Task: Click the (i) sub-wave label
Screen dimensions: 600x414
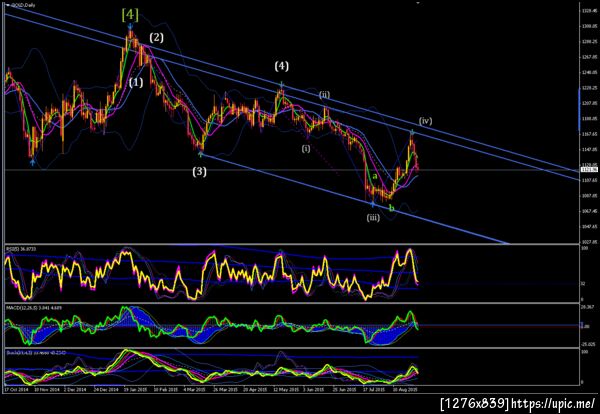Action: point(306,148)
